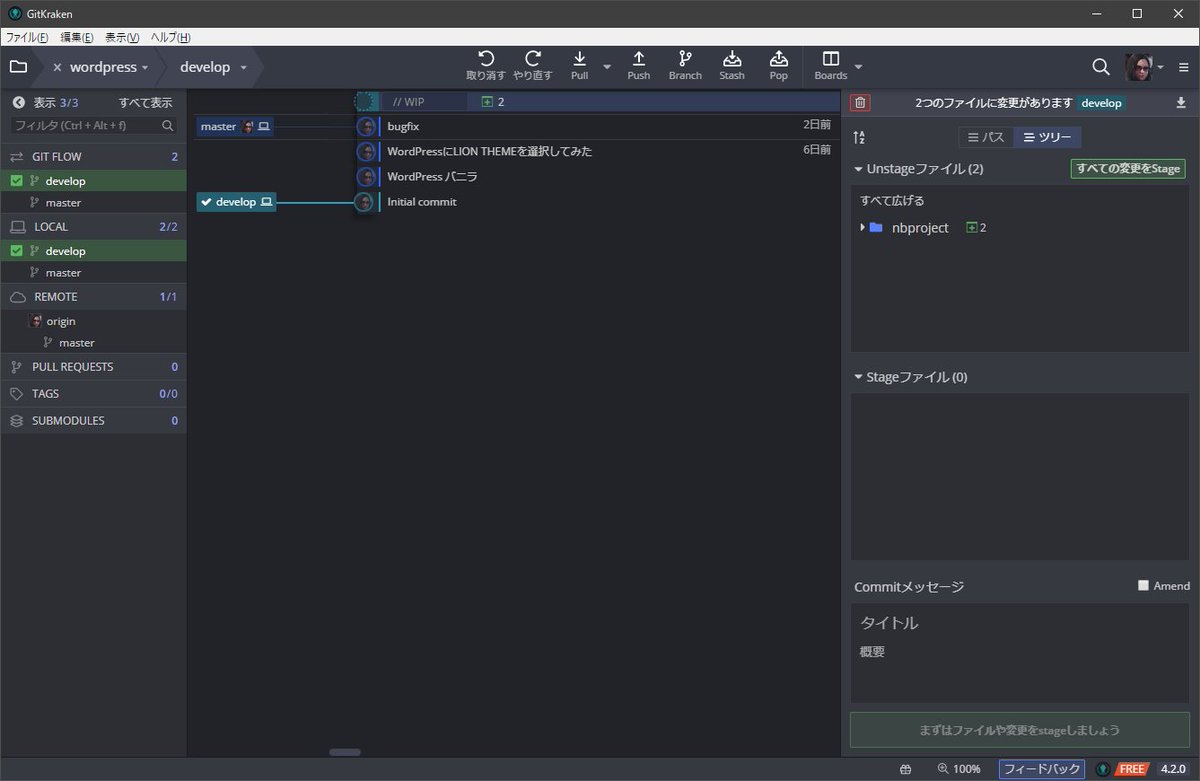Viewport: 1200px width, 781px height.
Task: Open the ヘルプ menu
Action: [170, 37]
